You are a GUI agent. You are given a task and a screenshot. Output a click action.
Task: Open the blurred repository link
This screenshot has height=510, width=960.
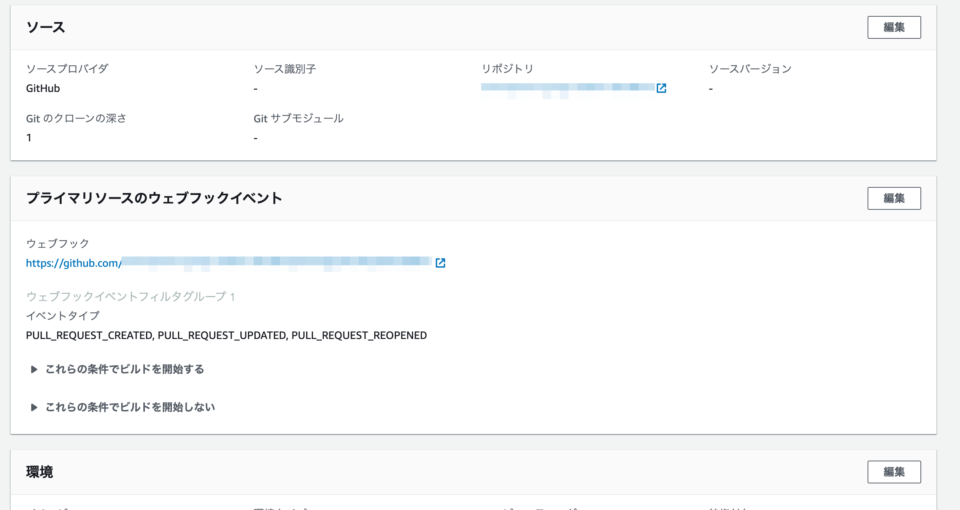click(x=568, y=88)
